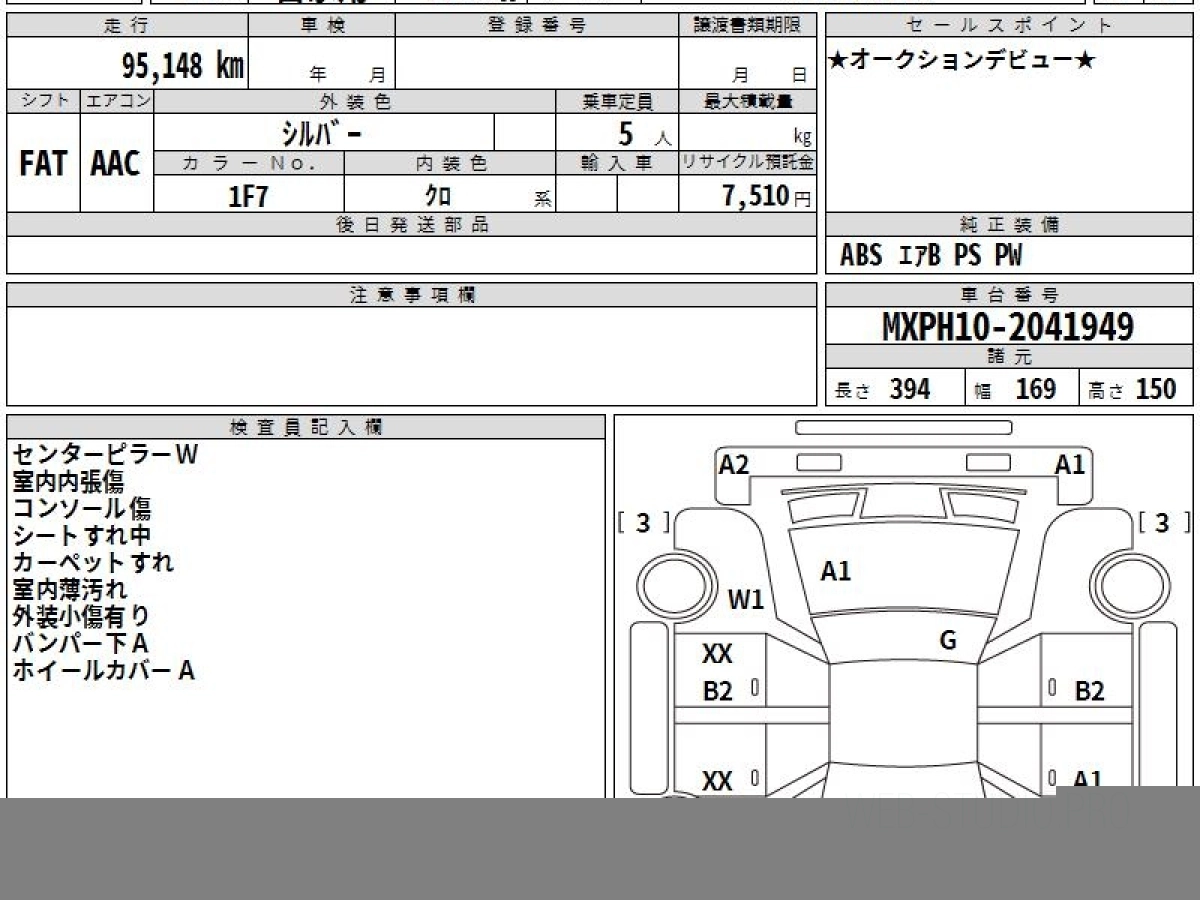Viewport: 1200px width, 900px height.
Task: Click the interior color value クロ
Action: point(438,196)
